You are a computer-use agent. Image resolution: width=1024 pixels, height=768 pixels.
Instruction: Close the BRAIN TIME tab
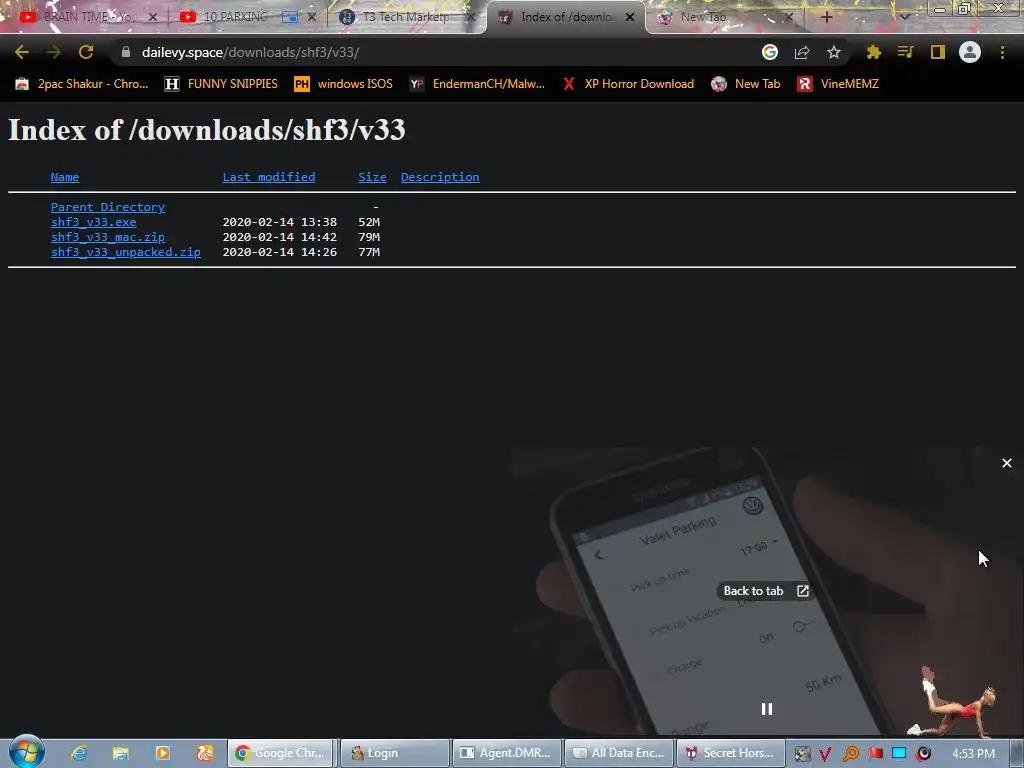click(153, 17)
